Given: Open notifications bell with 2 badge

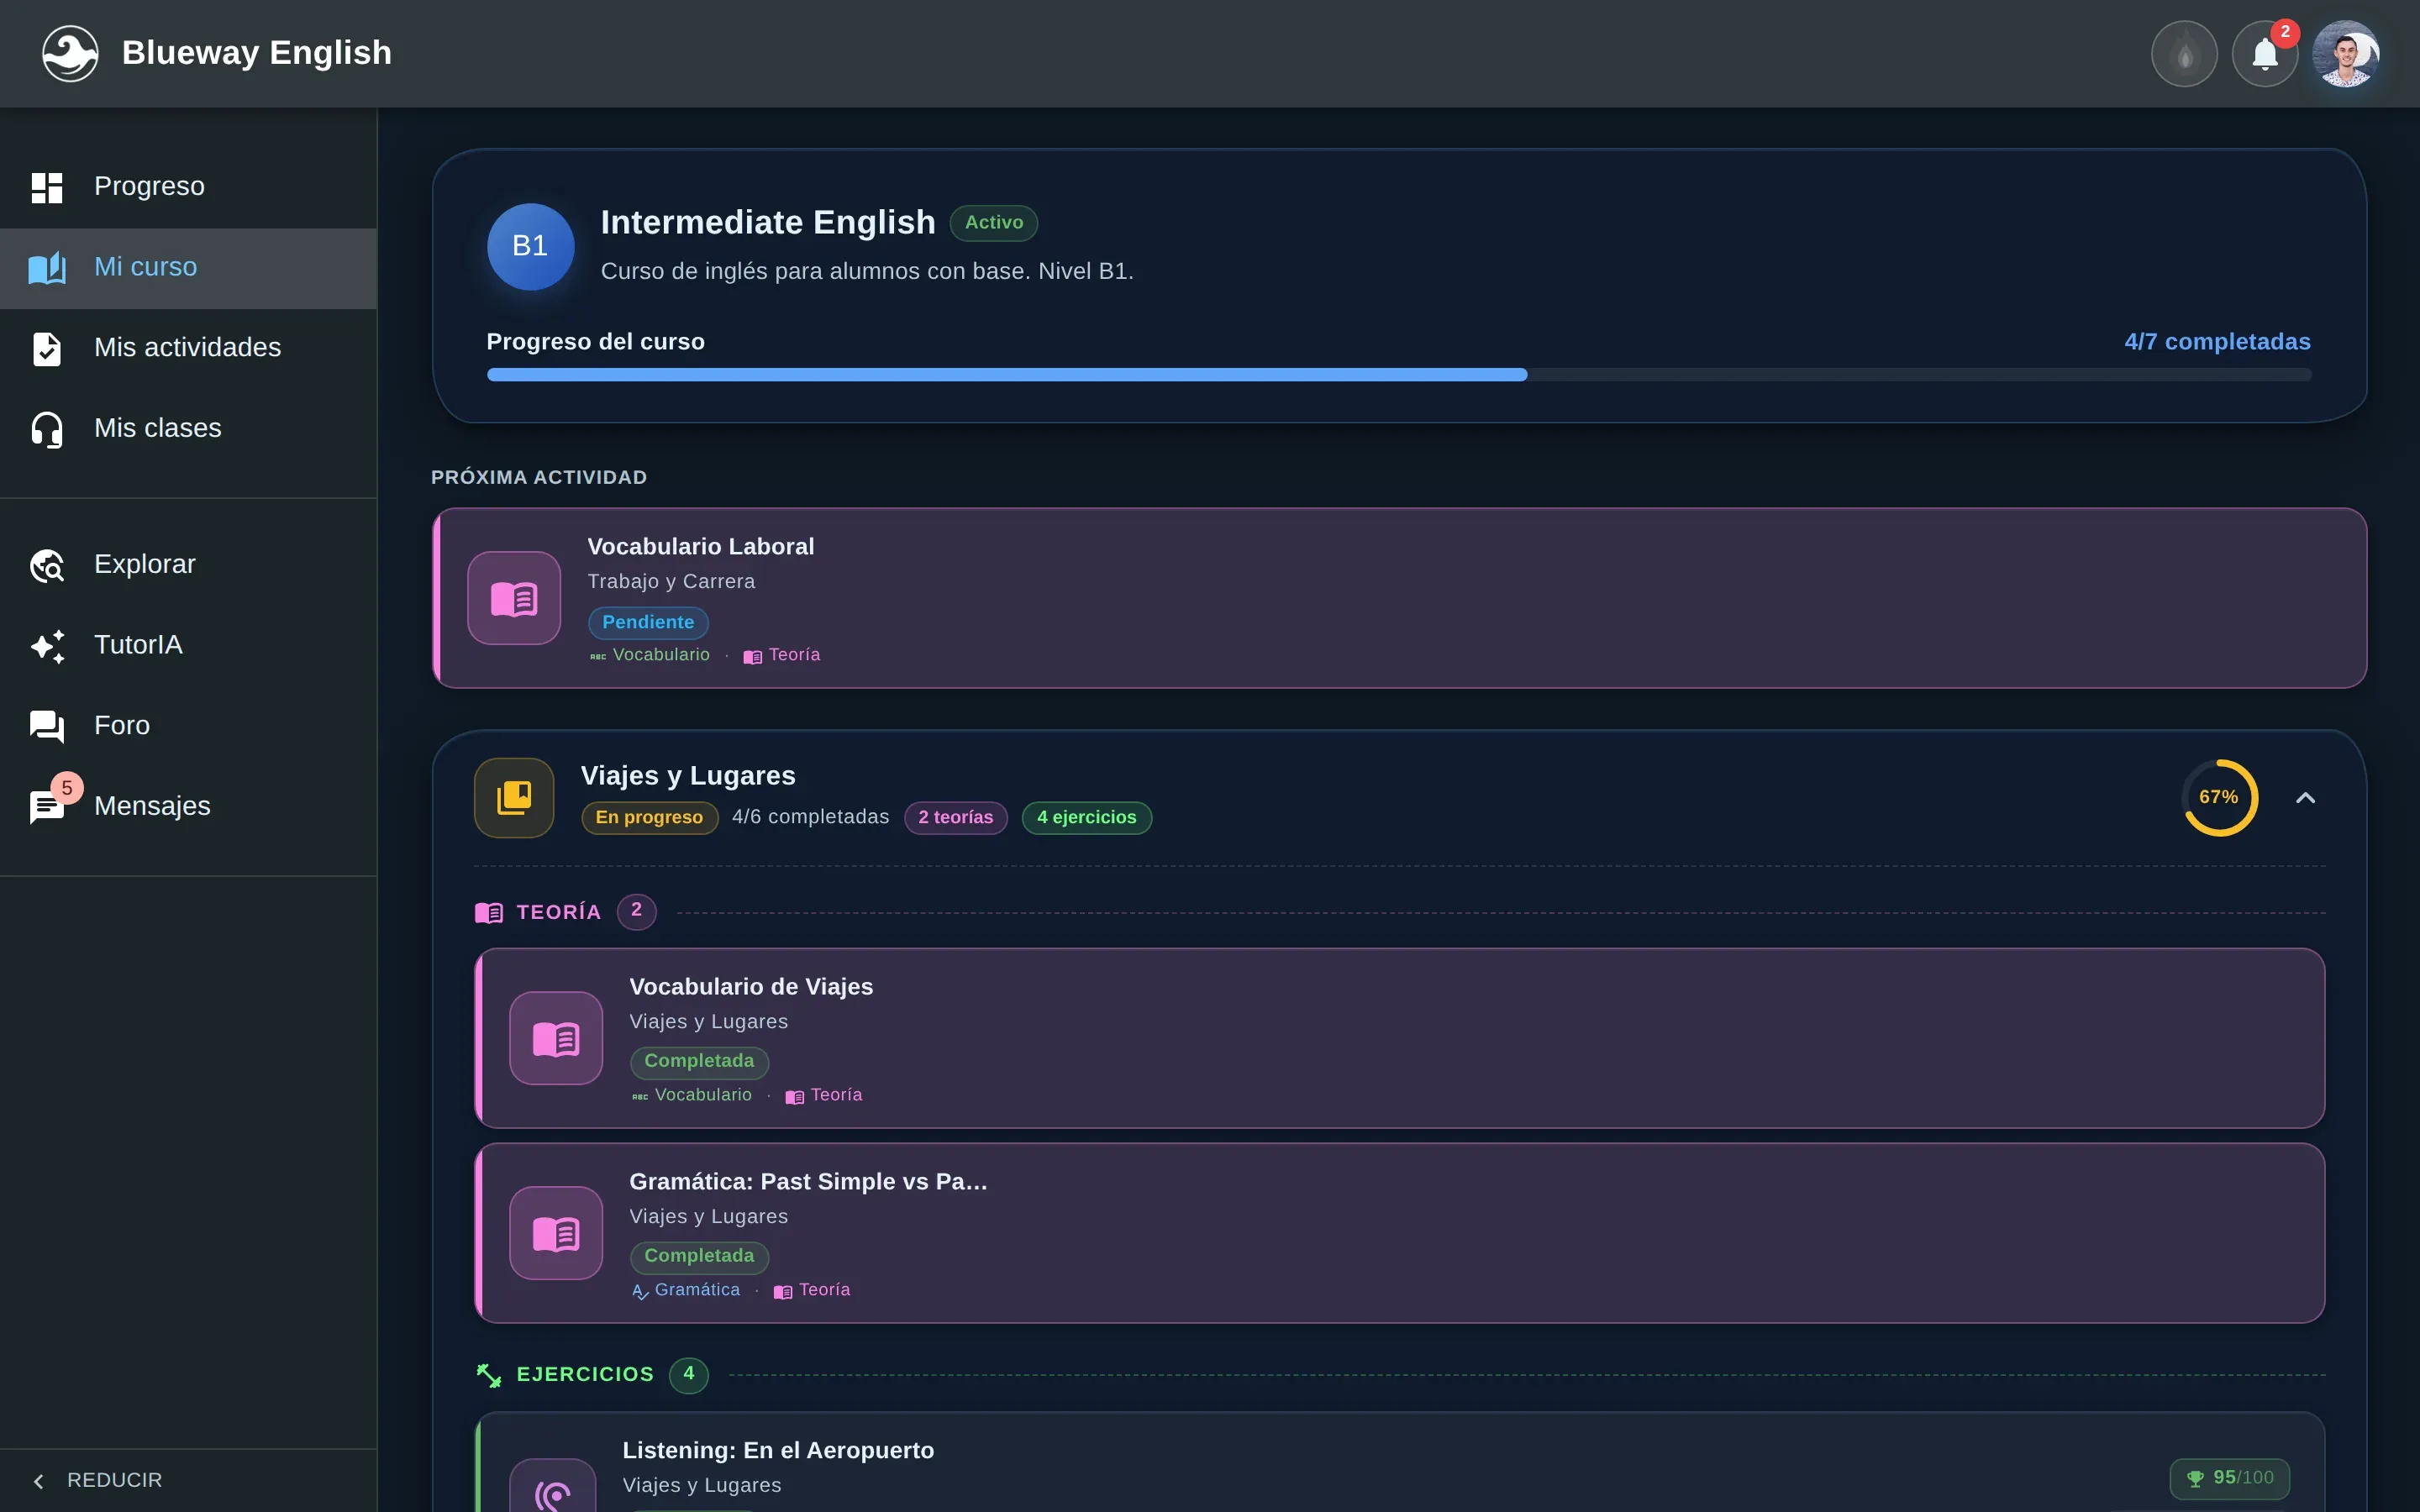Looking at the screenshot, I should click(2265, 54).
